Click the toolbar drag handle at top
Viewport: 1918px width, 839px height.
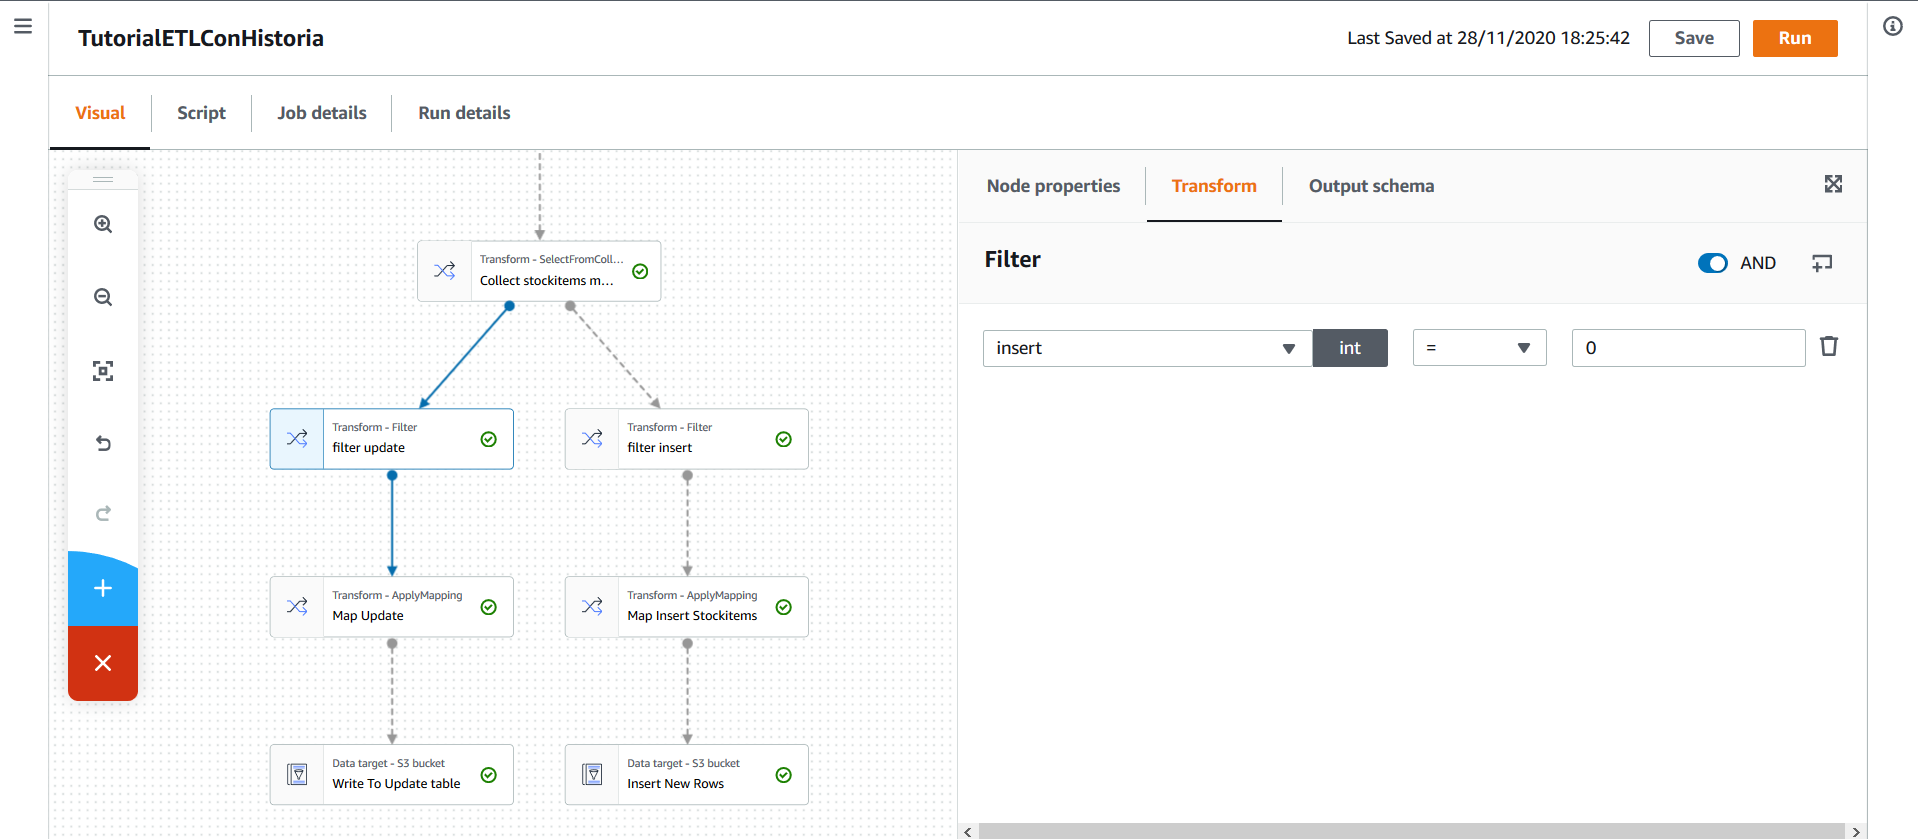click(103, 180)
